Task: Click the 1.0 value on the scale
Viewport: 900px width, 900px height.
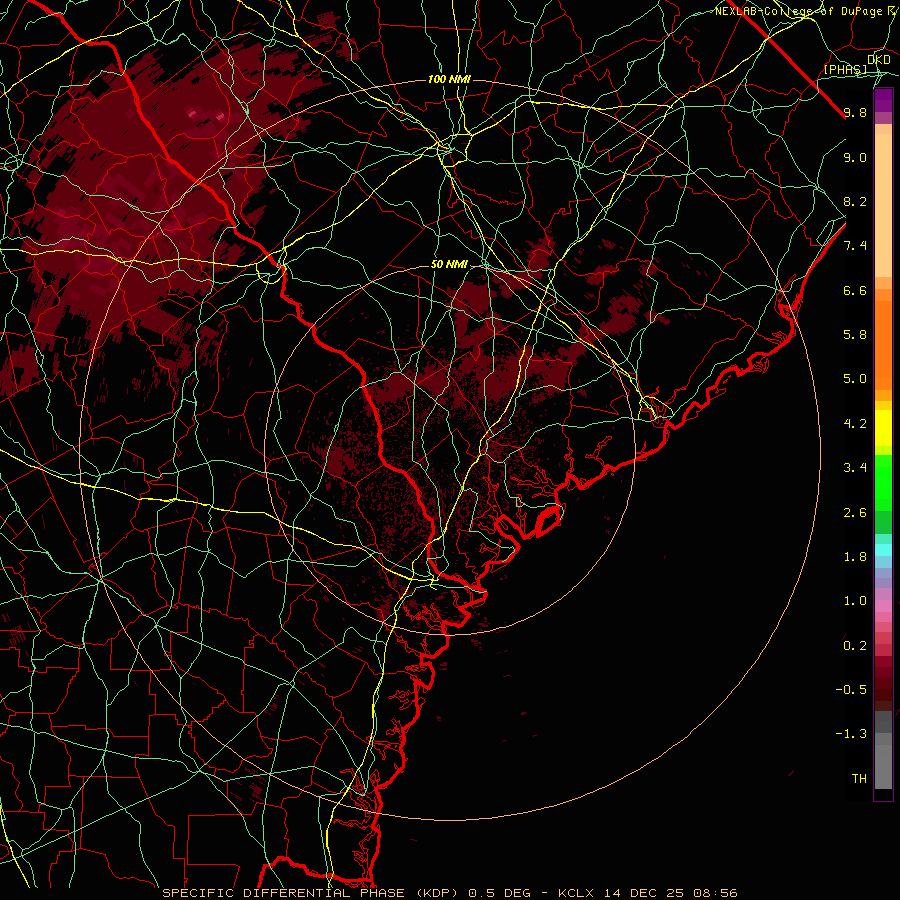Action: pyautogui.click(x=855, y=601)
